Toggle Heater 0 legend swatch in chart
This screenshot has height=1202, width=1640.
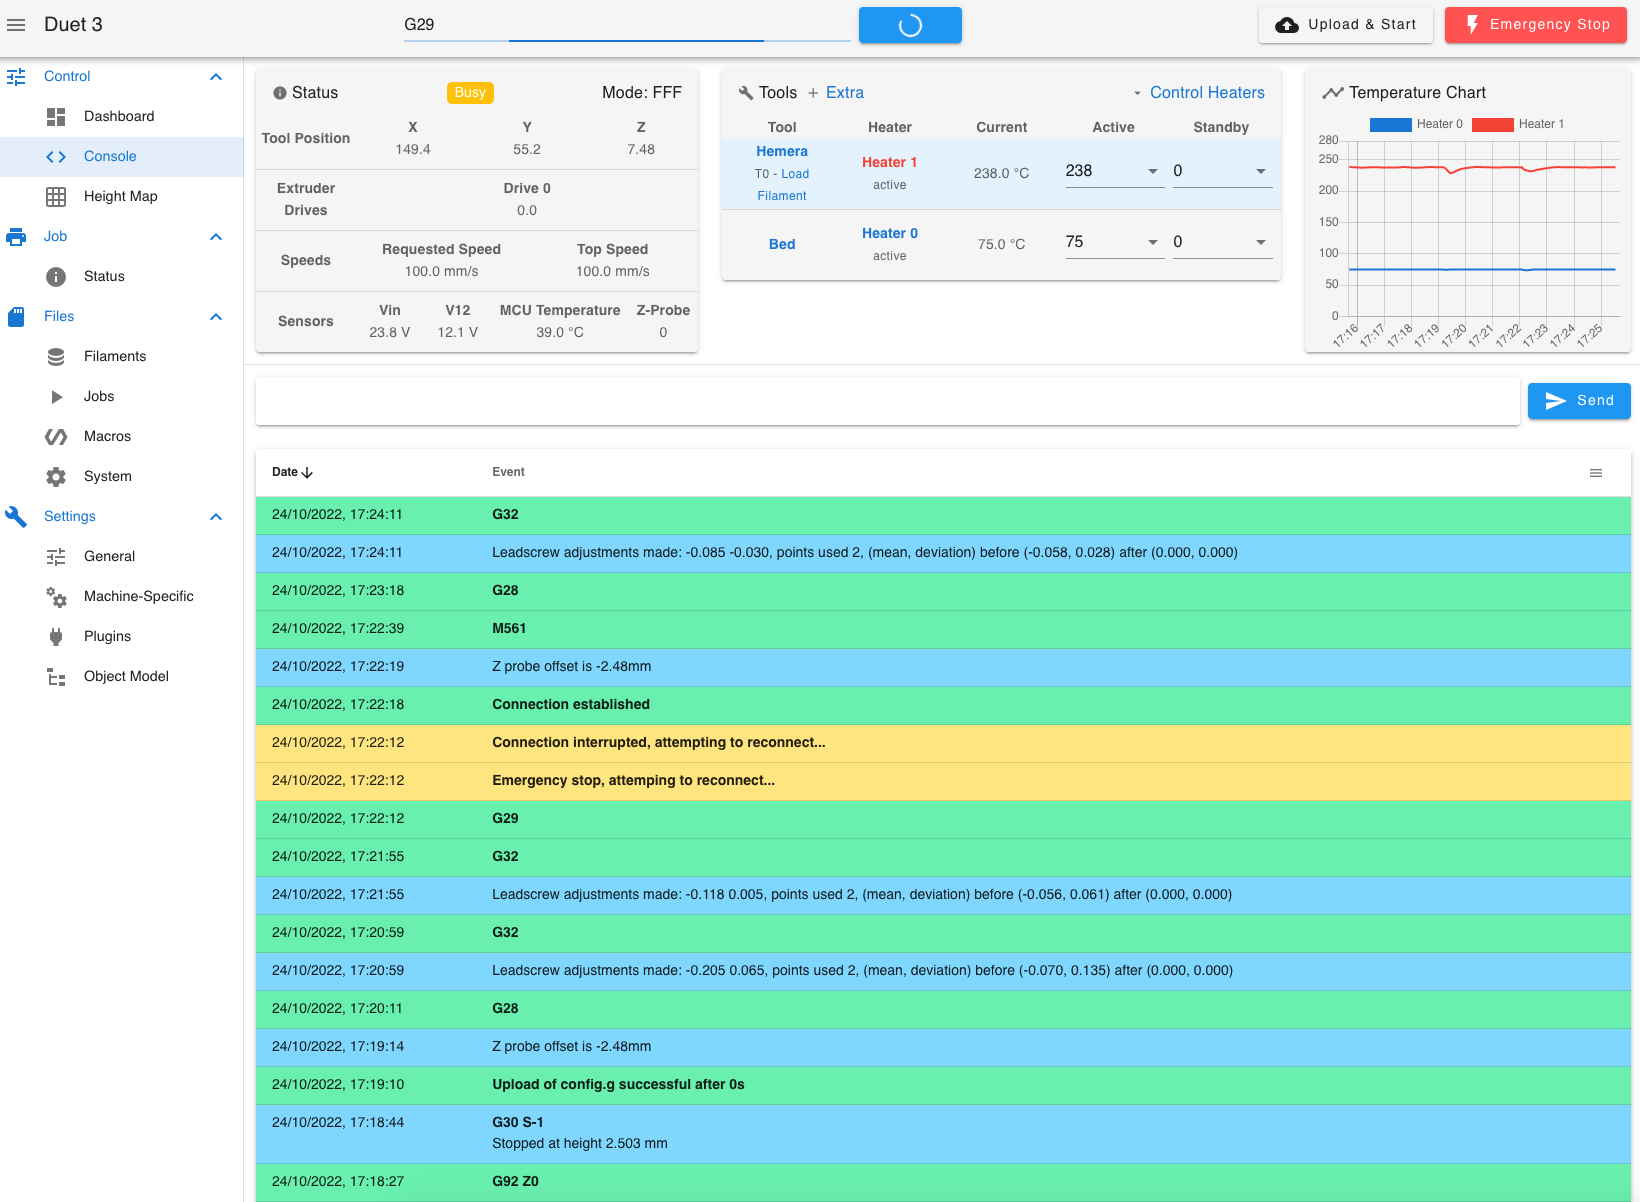[x=1390, y=124]
